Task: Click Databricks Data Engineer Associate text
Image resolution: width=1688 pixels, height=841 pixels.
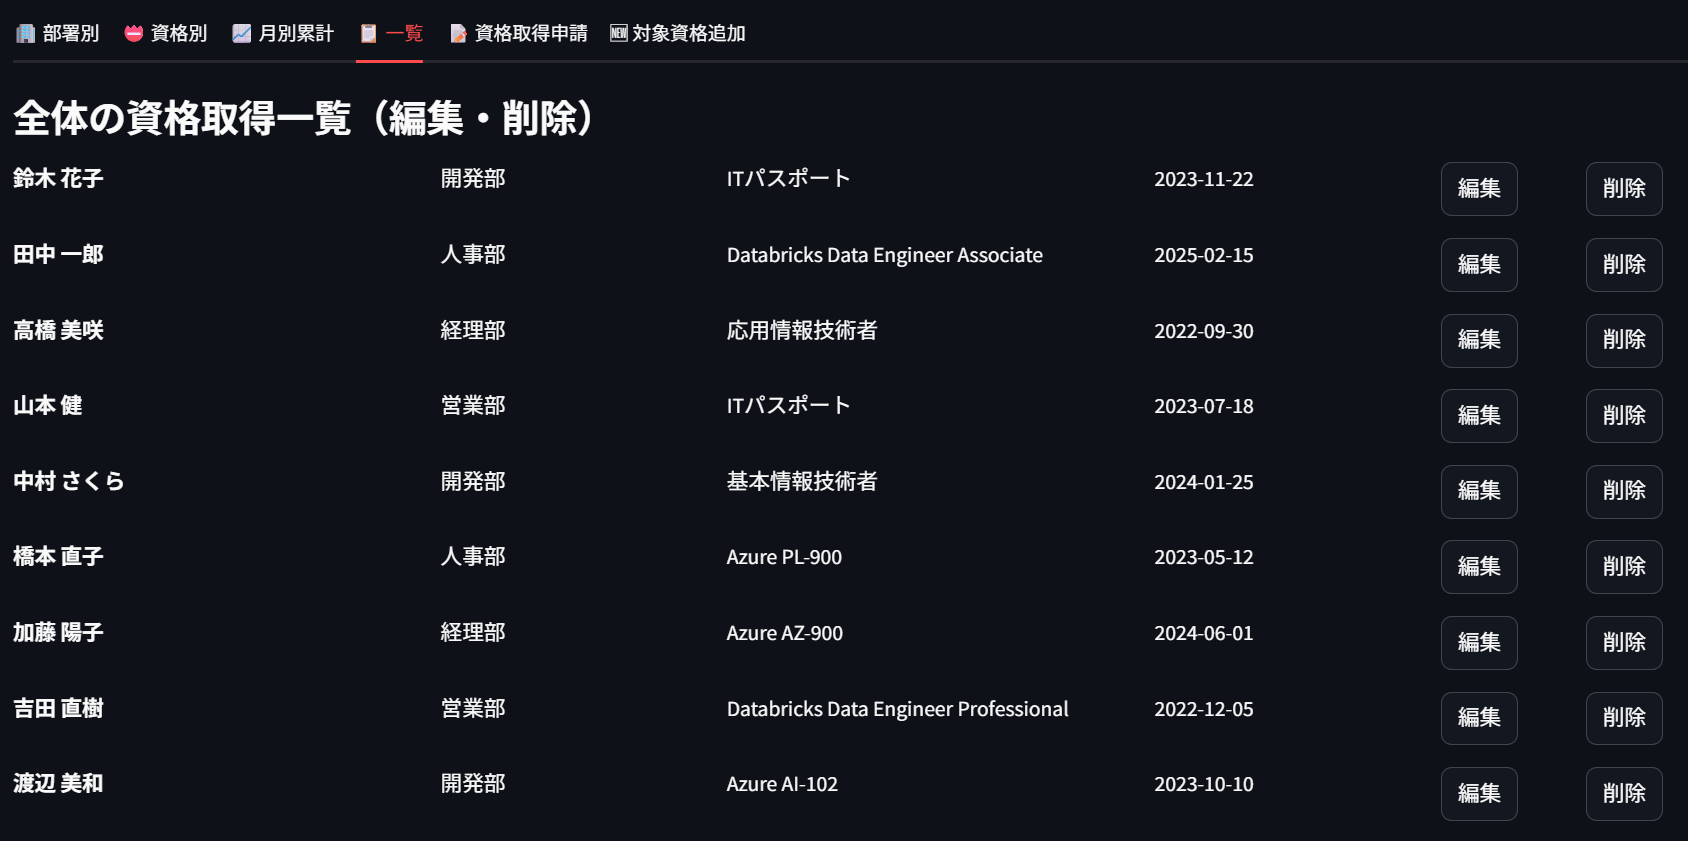Action: tap(885, 256)
